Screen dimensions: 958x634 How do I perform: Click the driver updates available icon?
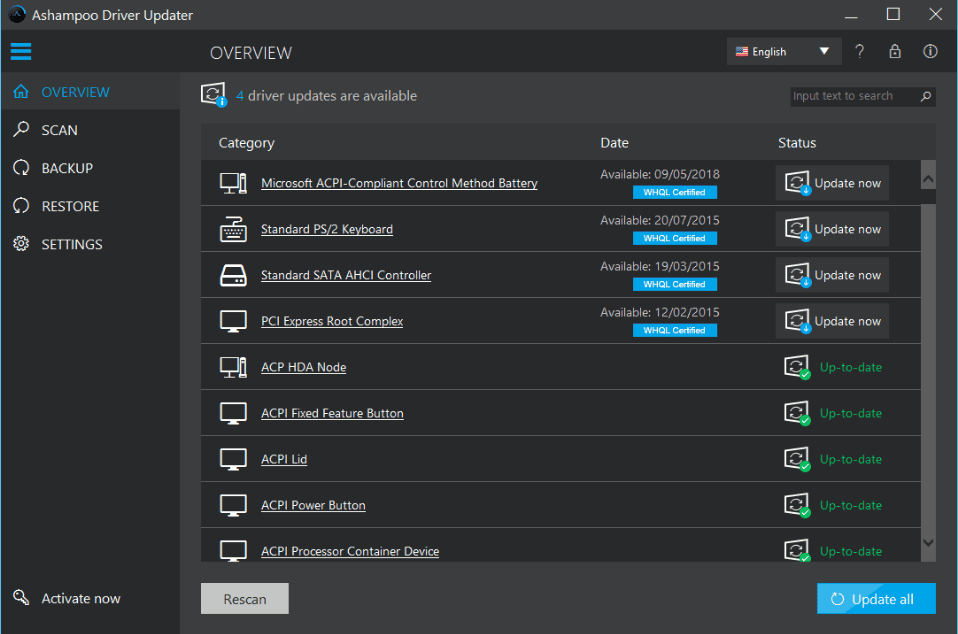pyautogui.click(x=214, y=95)
